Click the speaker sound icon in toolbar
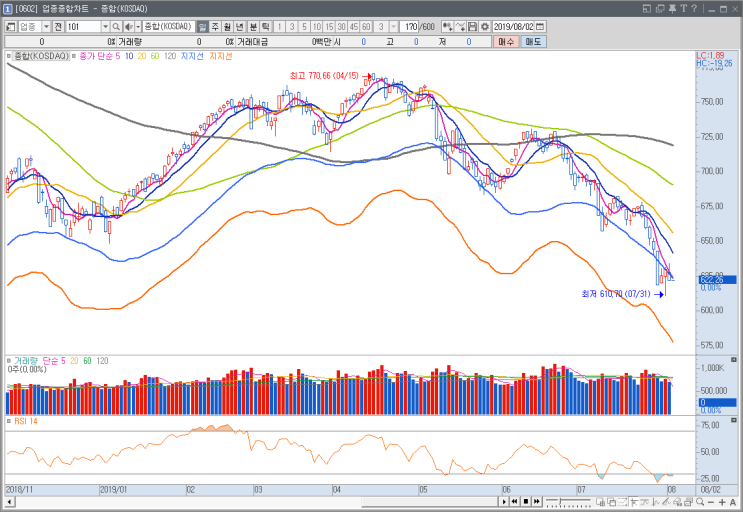The image size is (743, 512). tap(128, 27)
